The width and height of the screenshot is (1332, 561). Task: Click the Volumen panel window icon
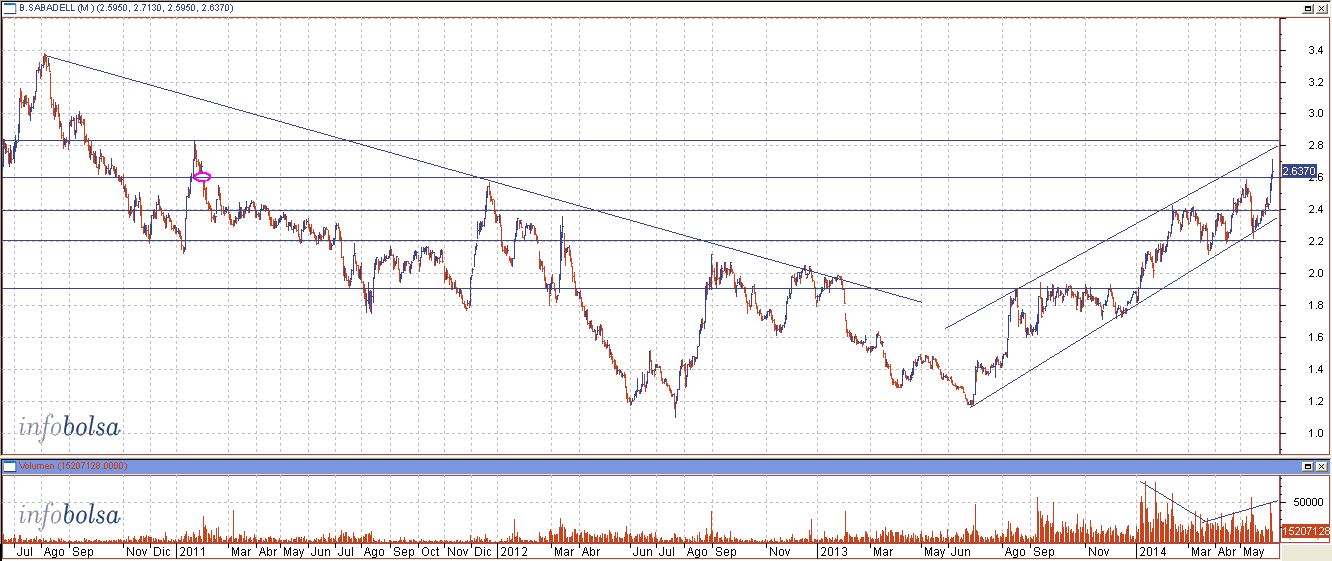click(x=8, y=466)
